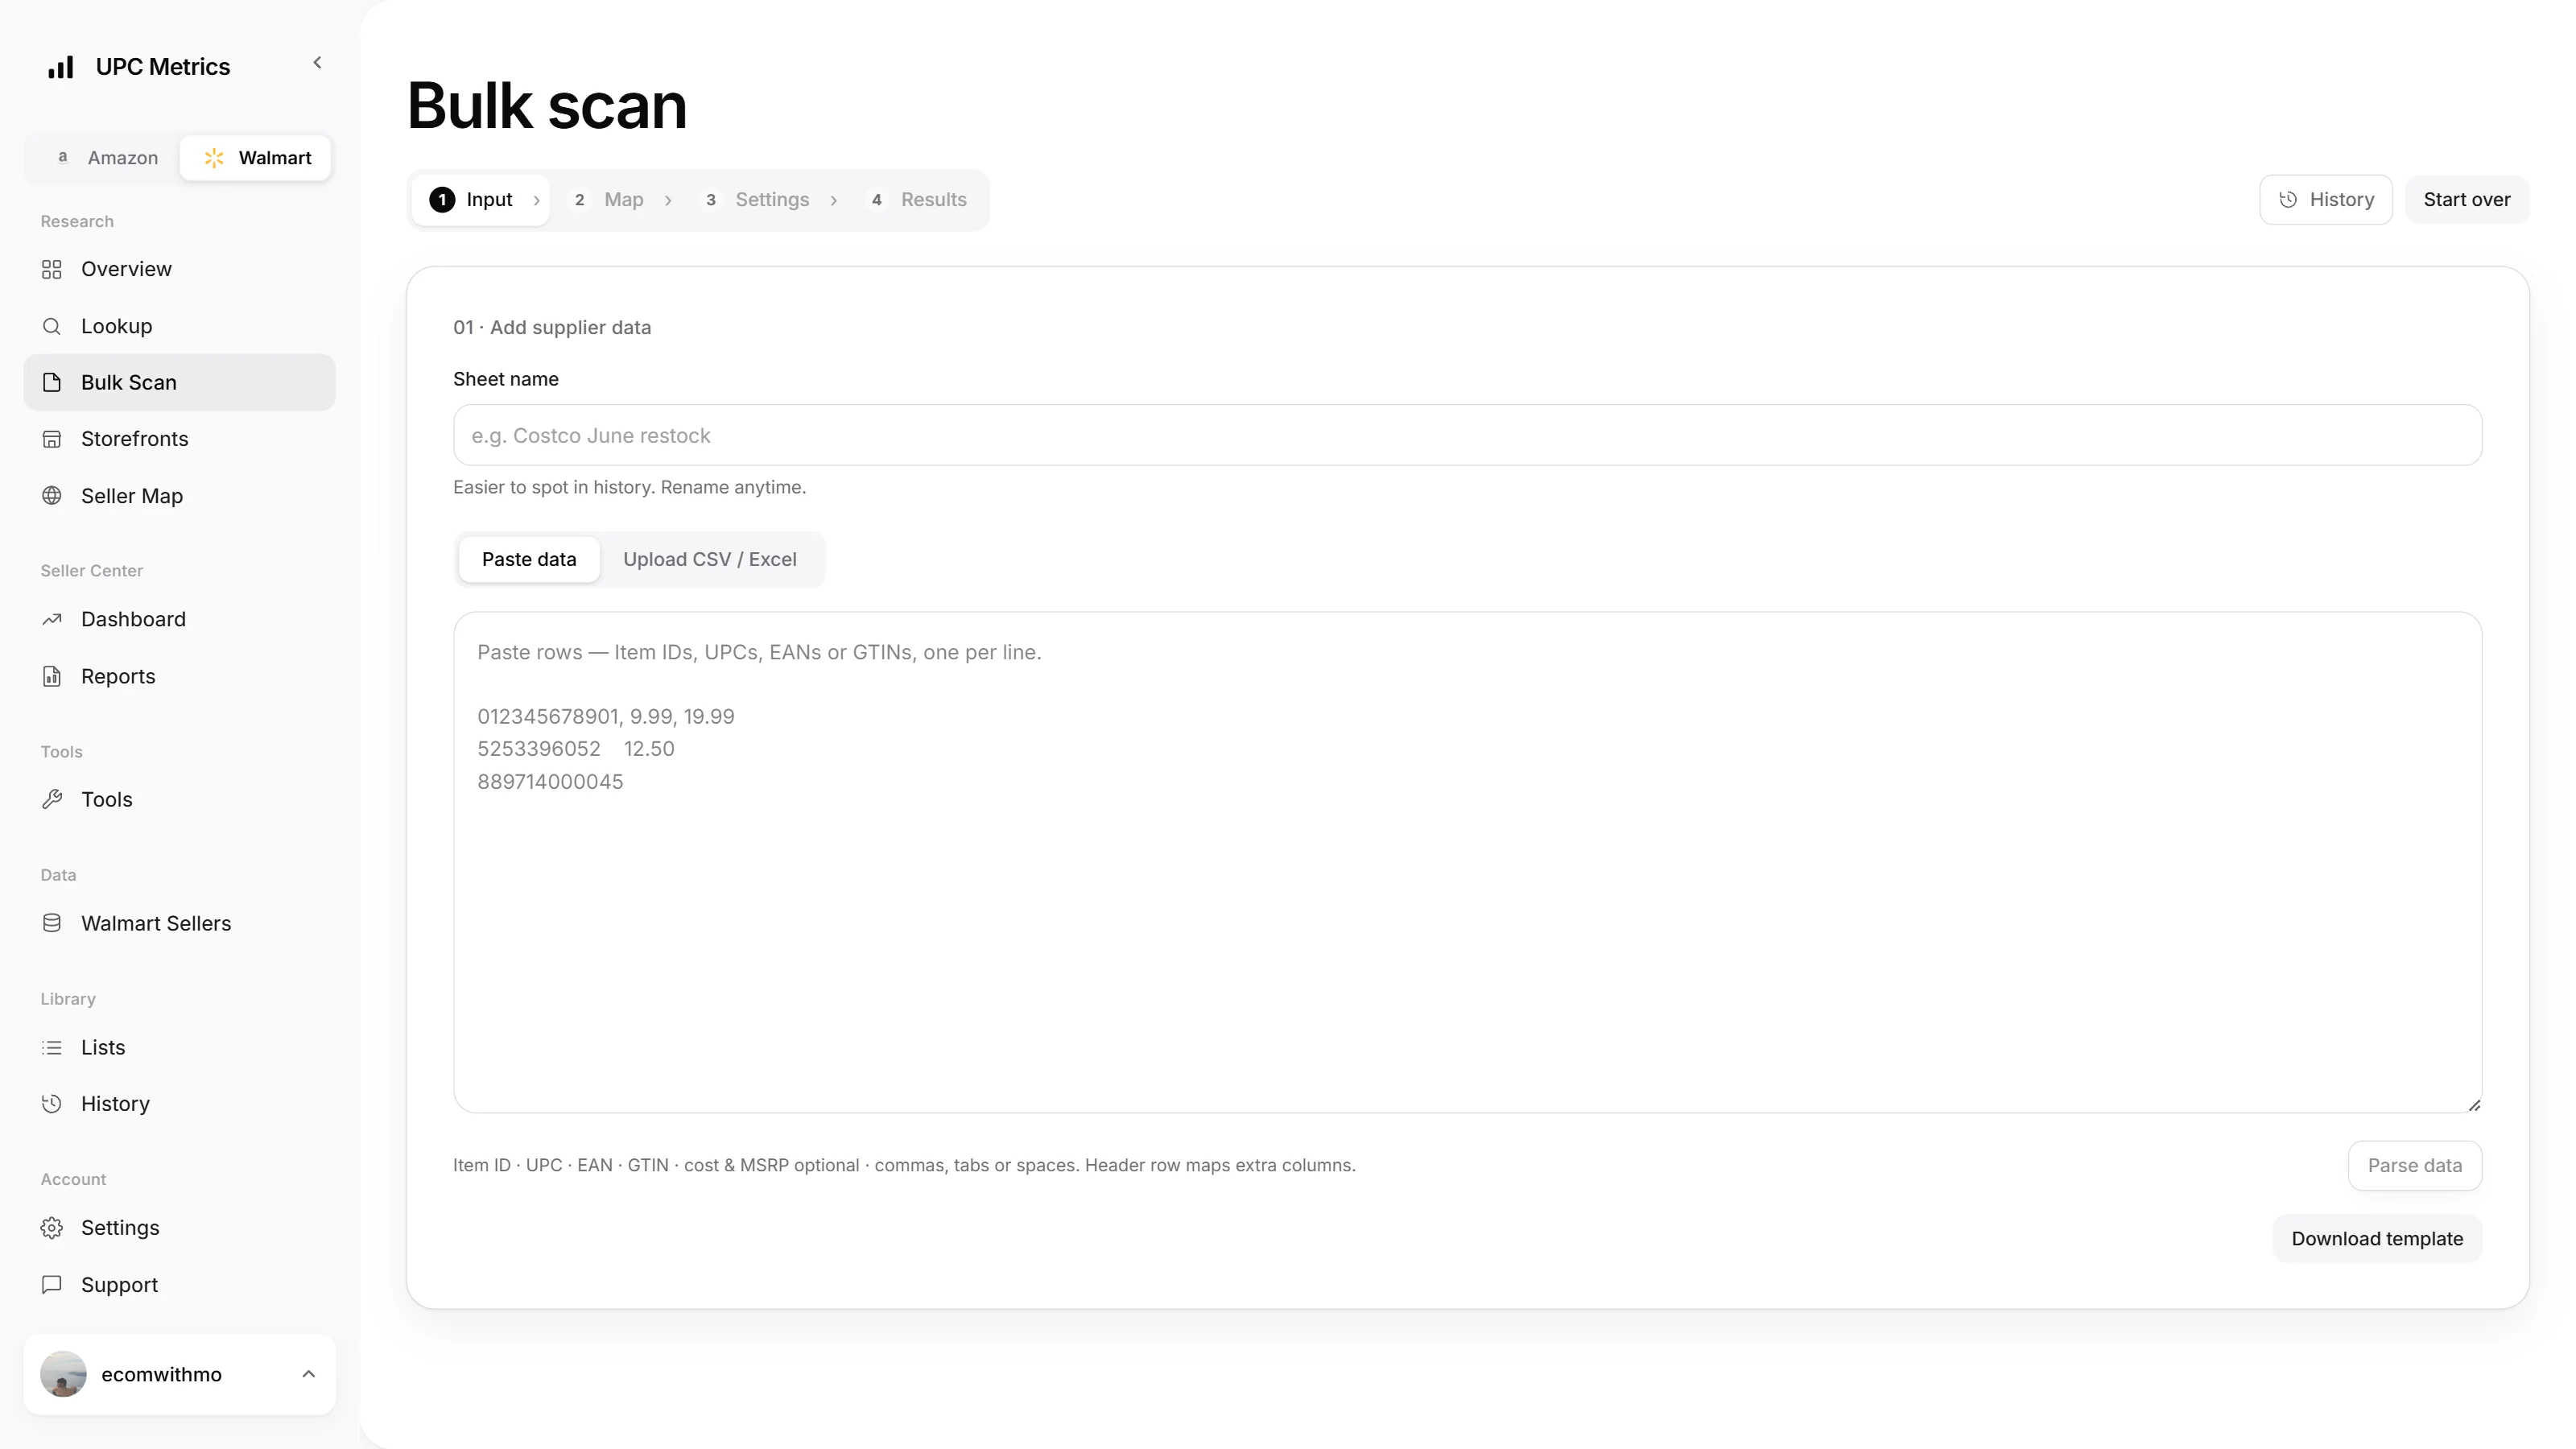
Task: Select the Lookup magnifier icon
Action: pyautogui.click(x=52, y=326)
